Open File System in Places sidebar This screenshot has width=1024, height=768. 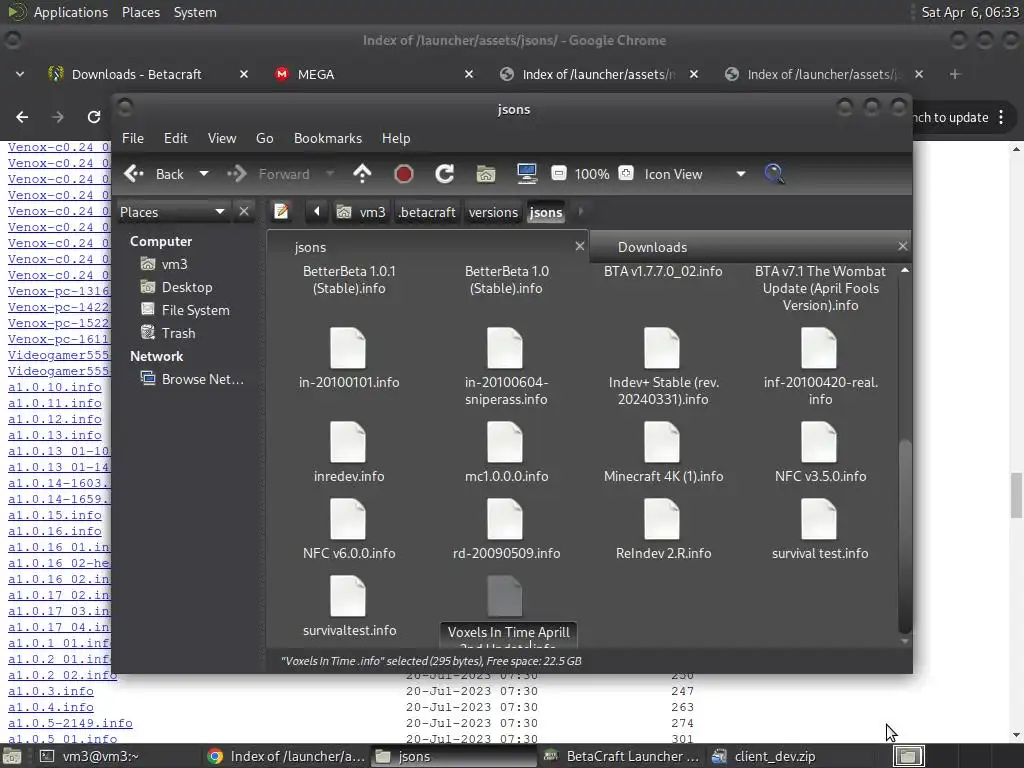195,310
